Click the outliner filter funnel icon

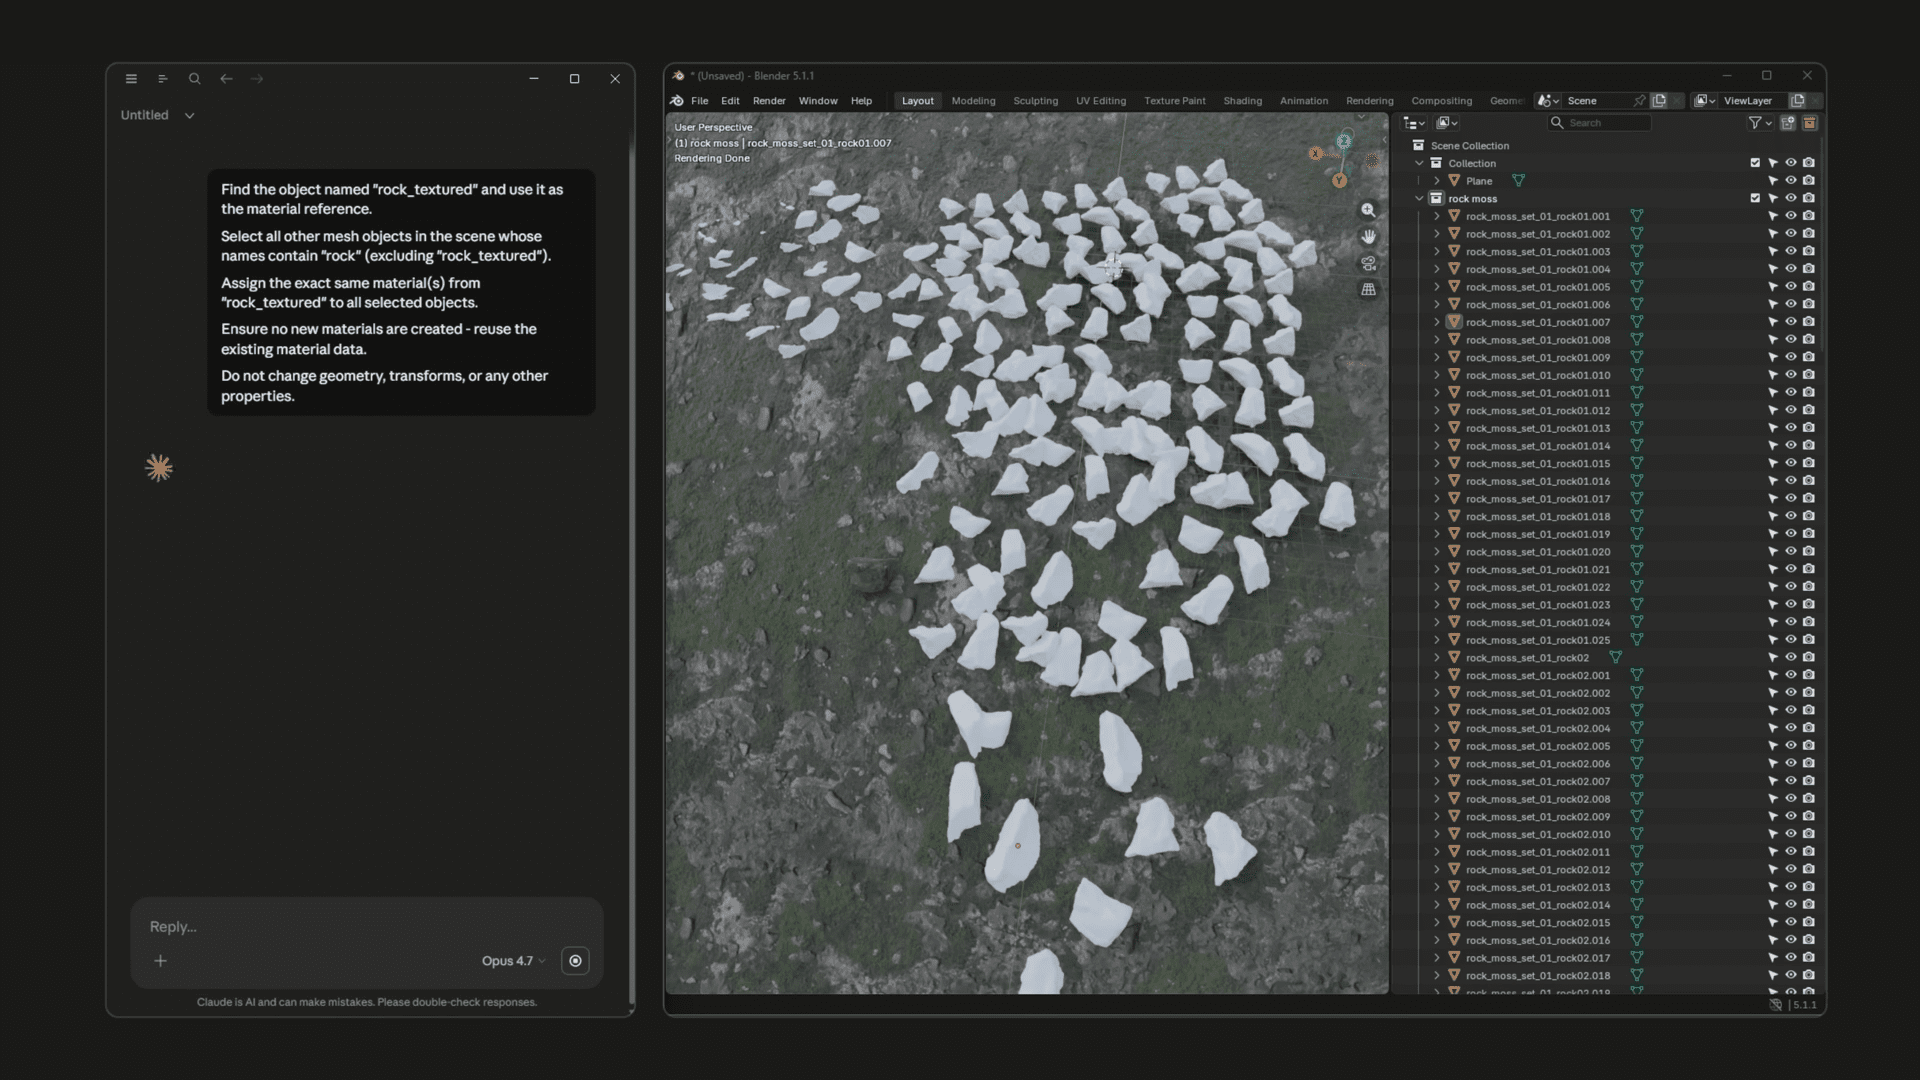click(x=1755, y=123)
